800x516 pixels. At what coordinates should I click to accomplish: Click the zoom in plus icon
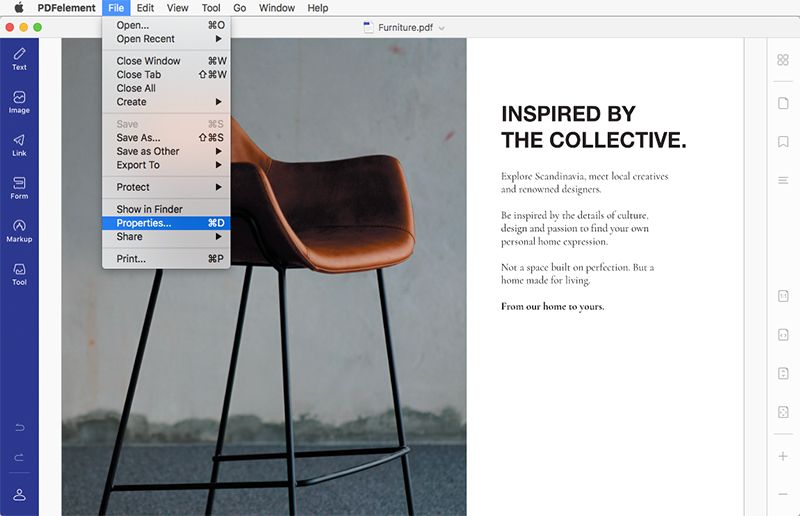[783, 456]
